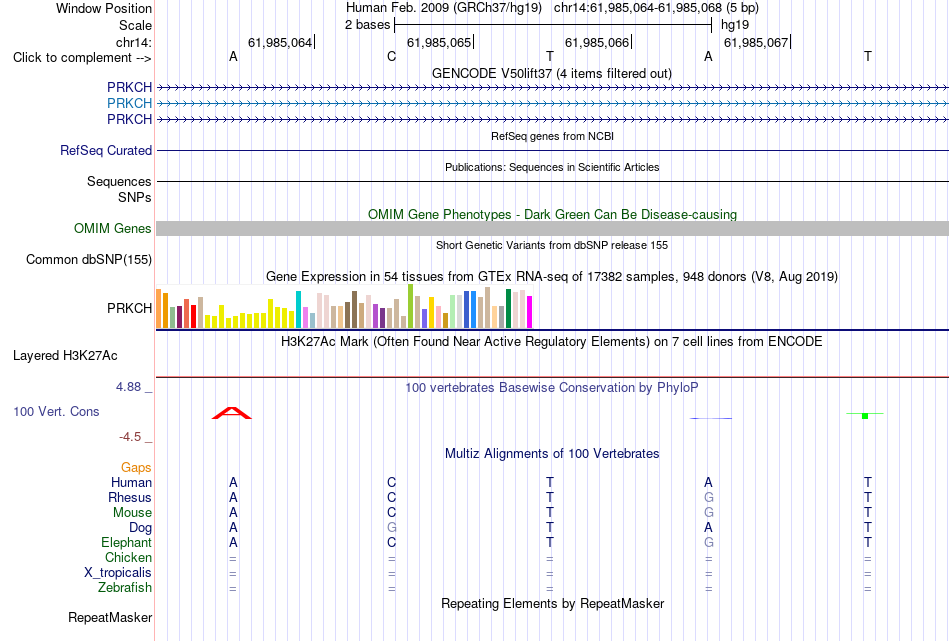This screenshot has height=641, width=950.
Task: Click the G base in the Rhesus row
Action: tap(708, 497)
